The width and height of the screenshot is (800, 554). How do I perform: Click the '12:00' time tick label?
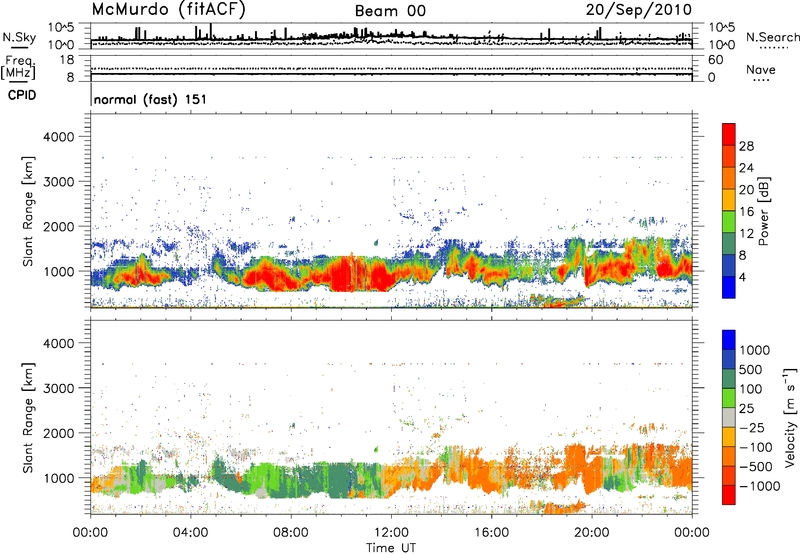click(391, 533)
